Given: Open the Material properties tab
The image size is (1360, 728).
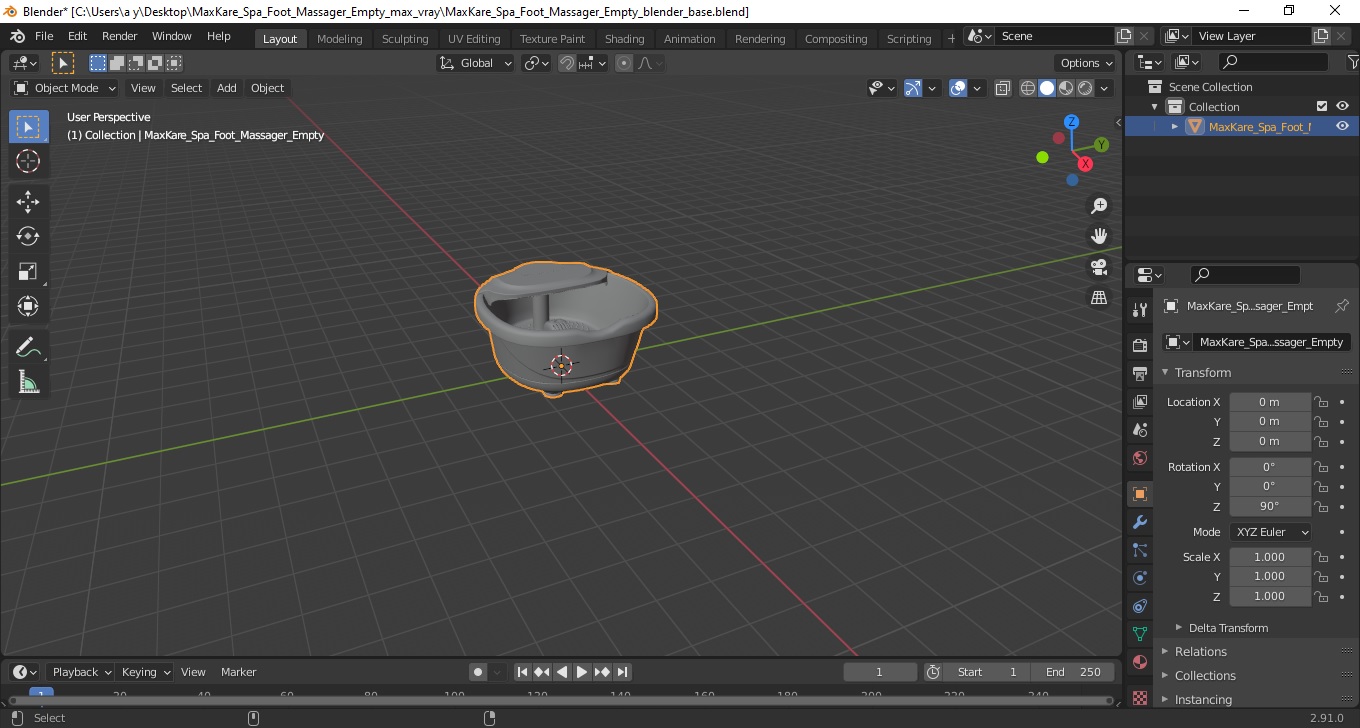Looking at the screenshot, I should (1140, 662).
